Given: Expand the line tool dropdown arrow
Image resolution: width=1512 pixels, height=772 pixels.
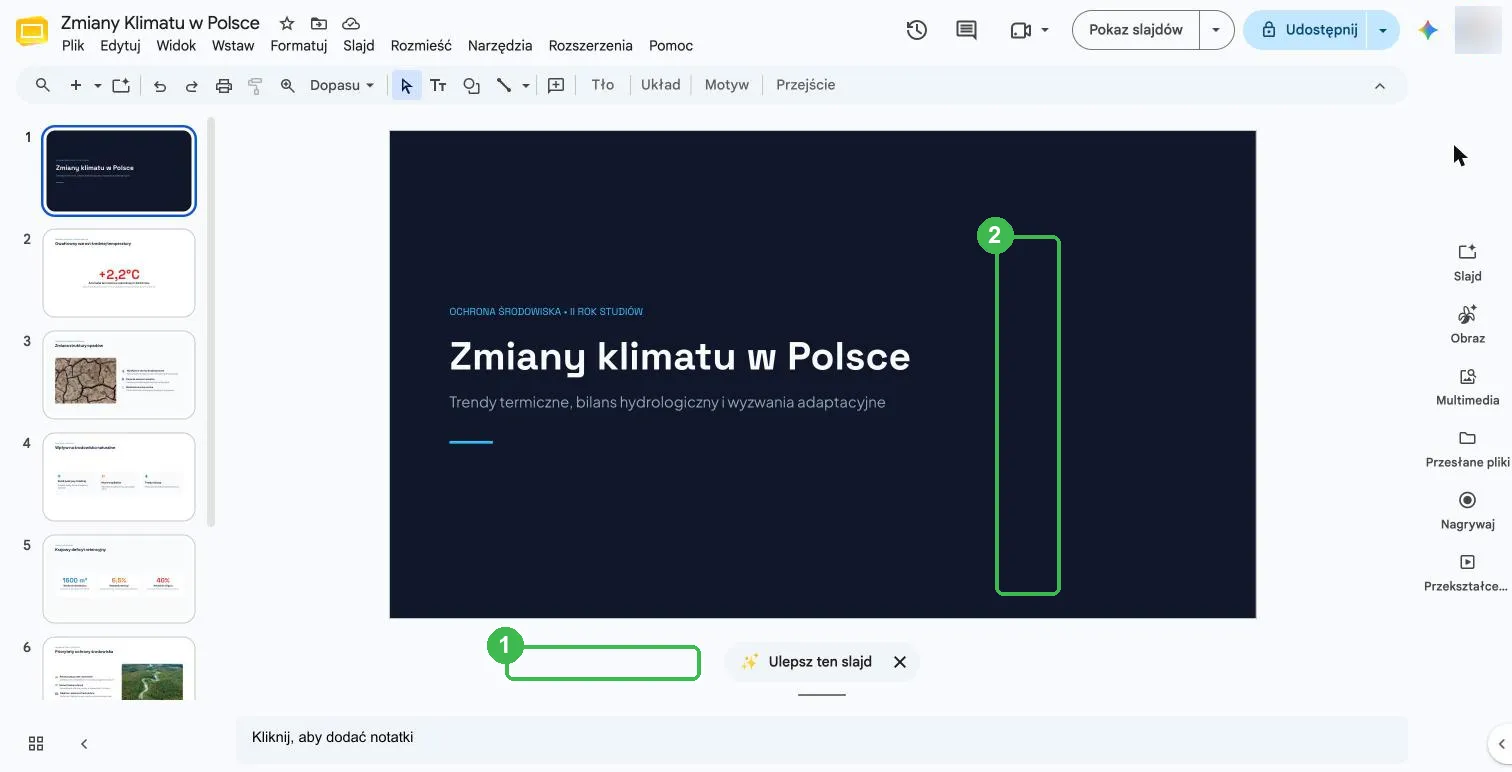Looking at the screenshot, I should coord(526,86).
